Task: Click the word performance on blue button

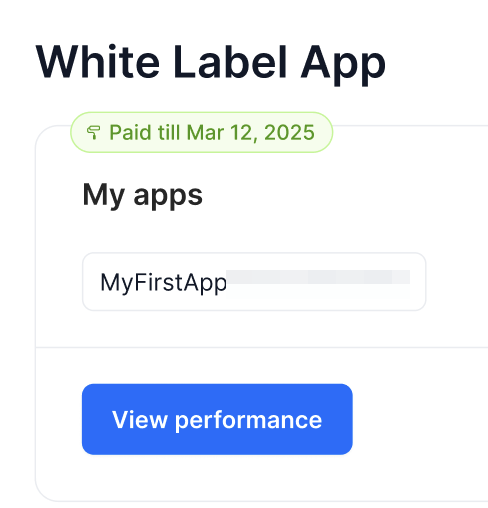Action: click(248, 421)
